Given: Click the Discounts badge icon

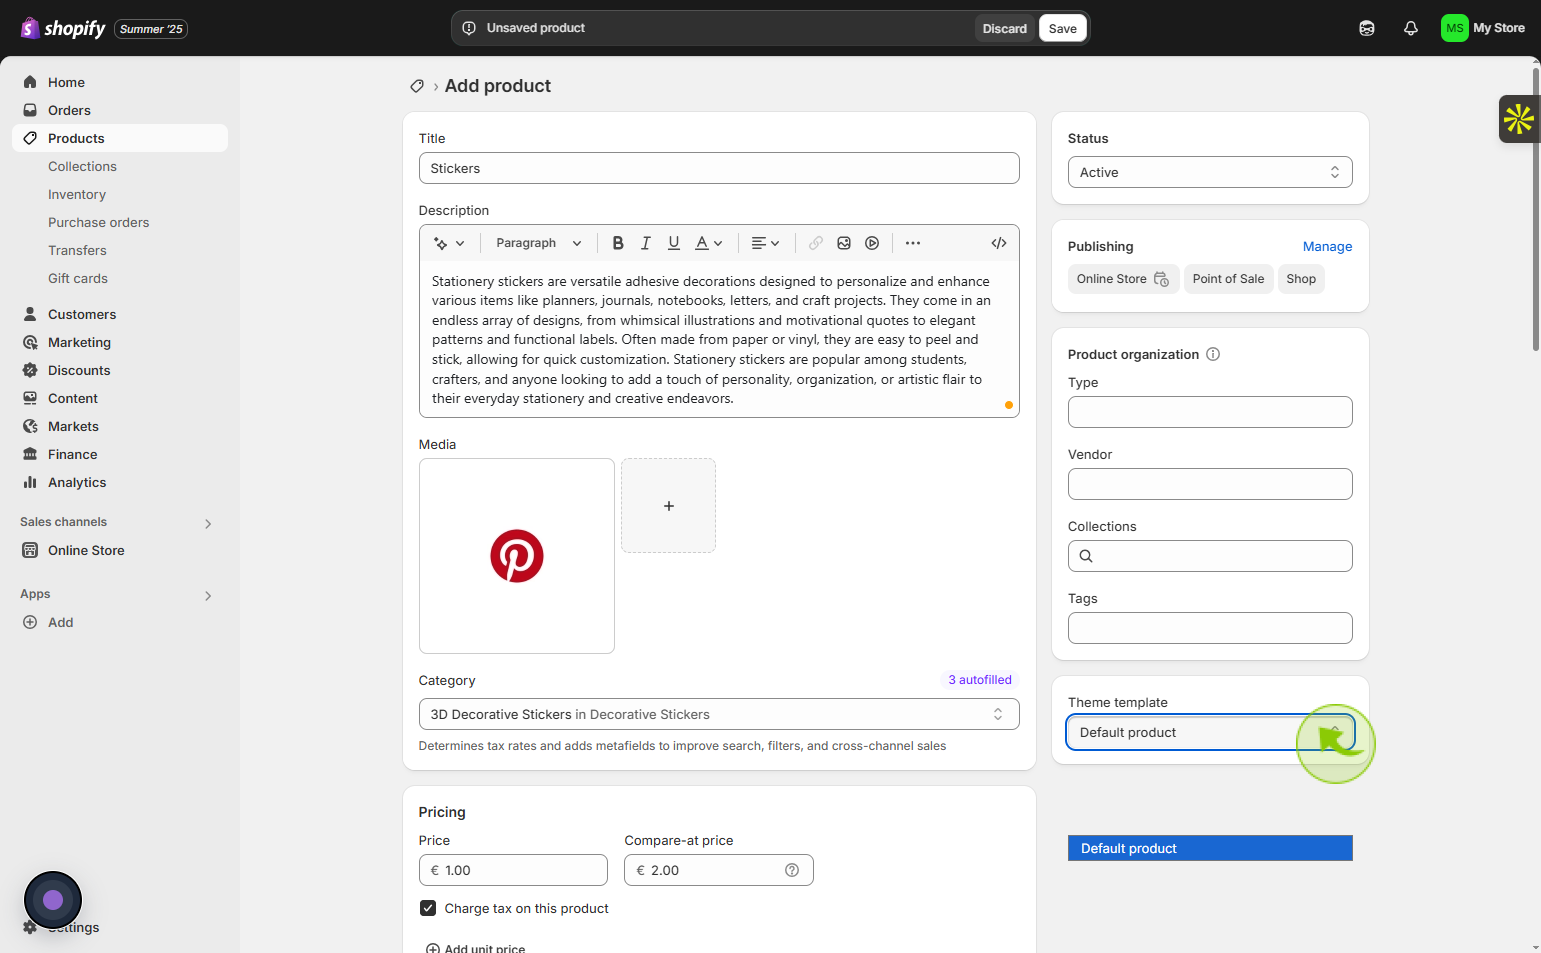Looking at the screenshot, I should tap(30, 370).
